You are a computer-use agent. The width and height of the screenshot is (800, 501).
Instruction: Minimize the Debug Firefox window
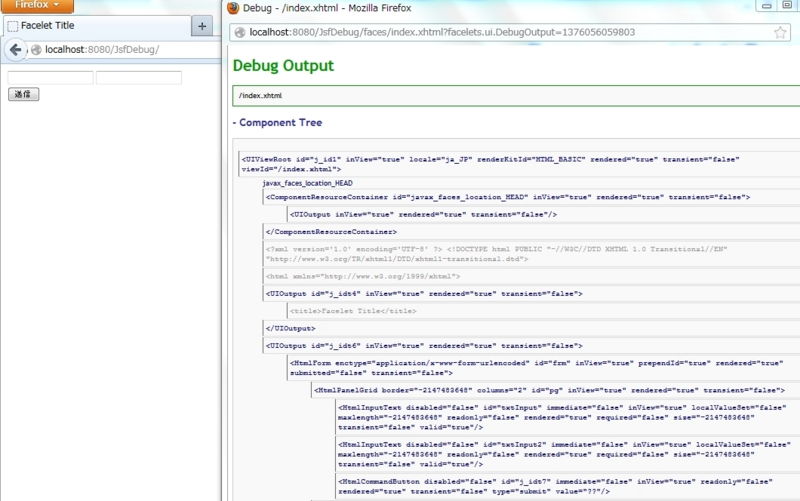(766, 6)
